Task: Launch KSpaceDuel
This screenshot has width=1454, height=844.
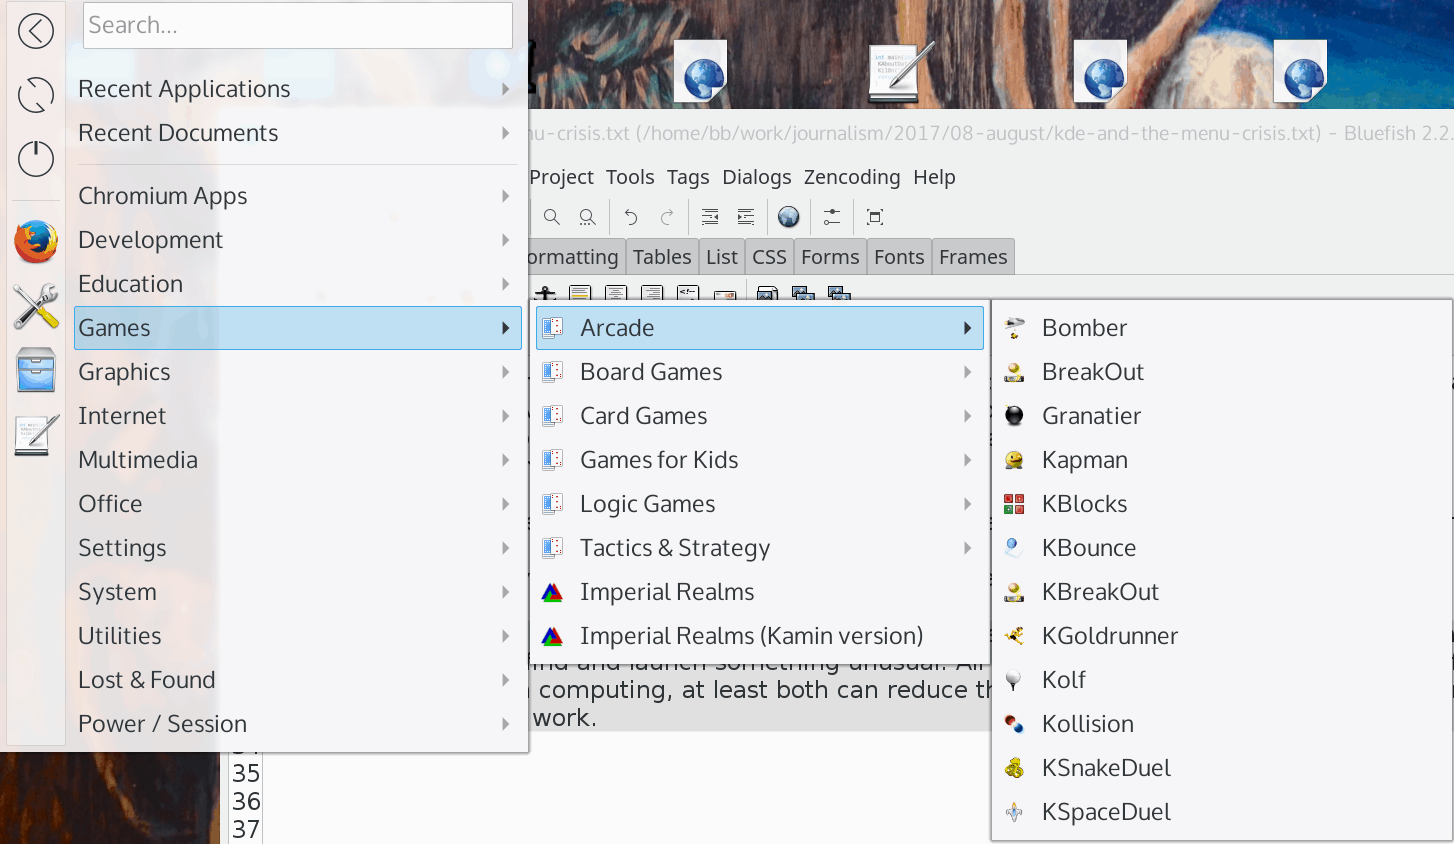Action: coord(1222,812)
